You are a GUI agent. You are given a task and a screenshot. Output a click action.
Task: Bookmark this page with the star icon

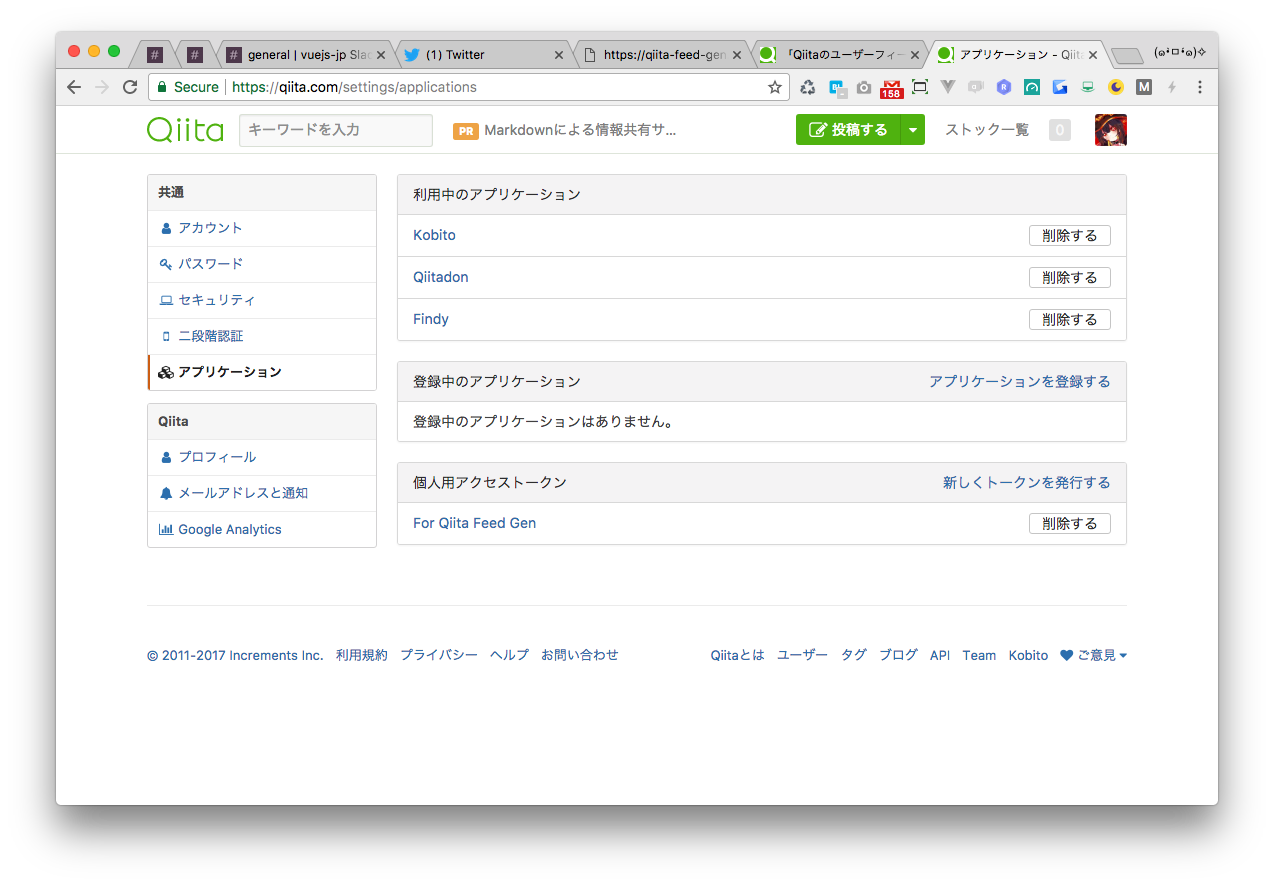coord(775,87)
